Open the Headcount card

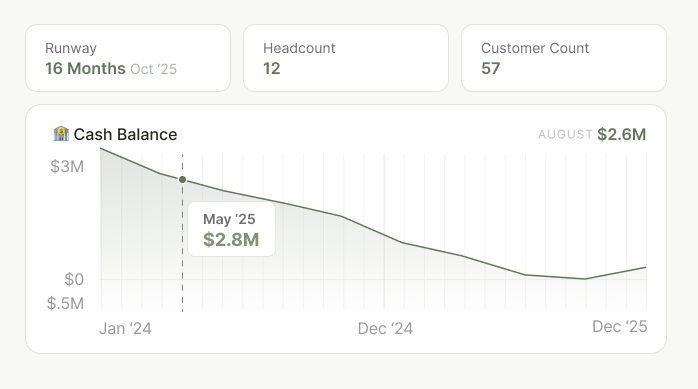[346, 58]
